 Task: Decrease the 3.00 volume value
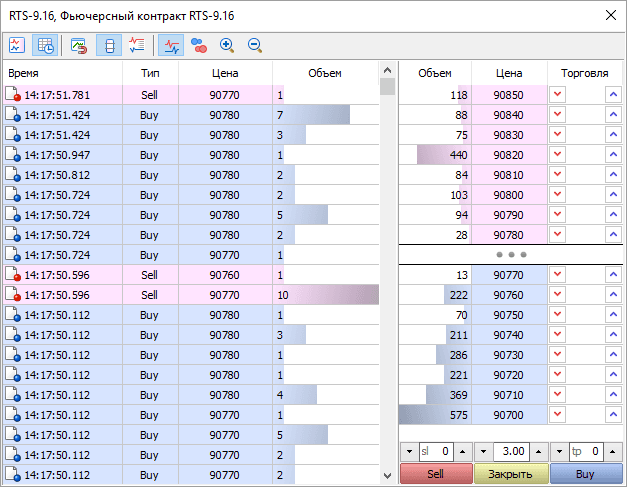point(483,452)
